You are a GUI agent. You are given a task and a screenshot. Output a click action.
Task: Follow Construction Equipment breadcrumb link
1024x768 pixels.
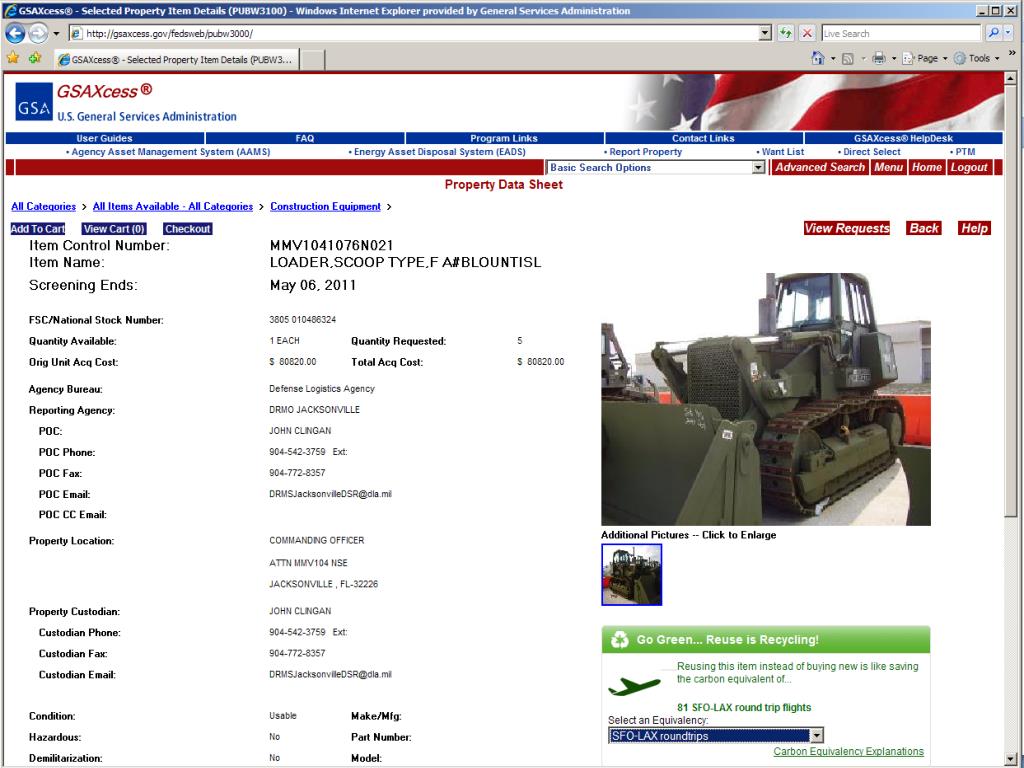click(325, 206)
